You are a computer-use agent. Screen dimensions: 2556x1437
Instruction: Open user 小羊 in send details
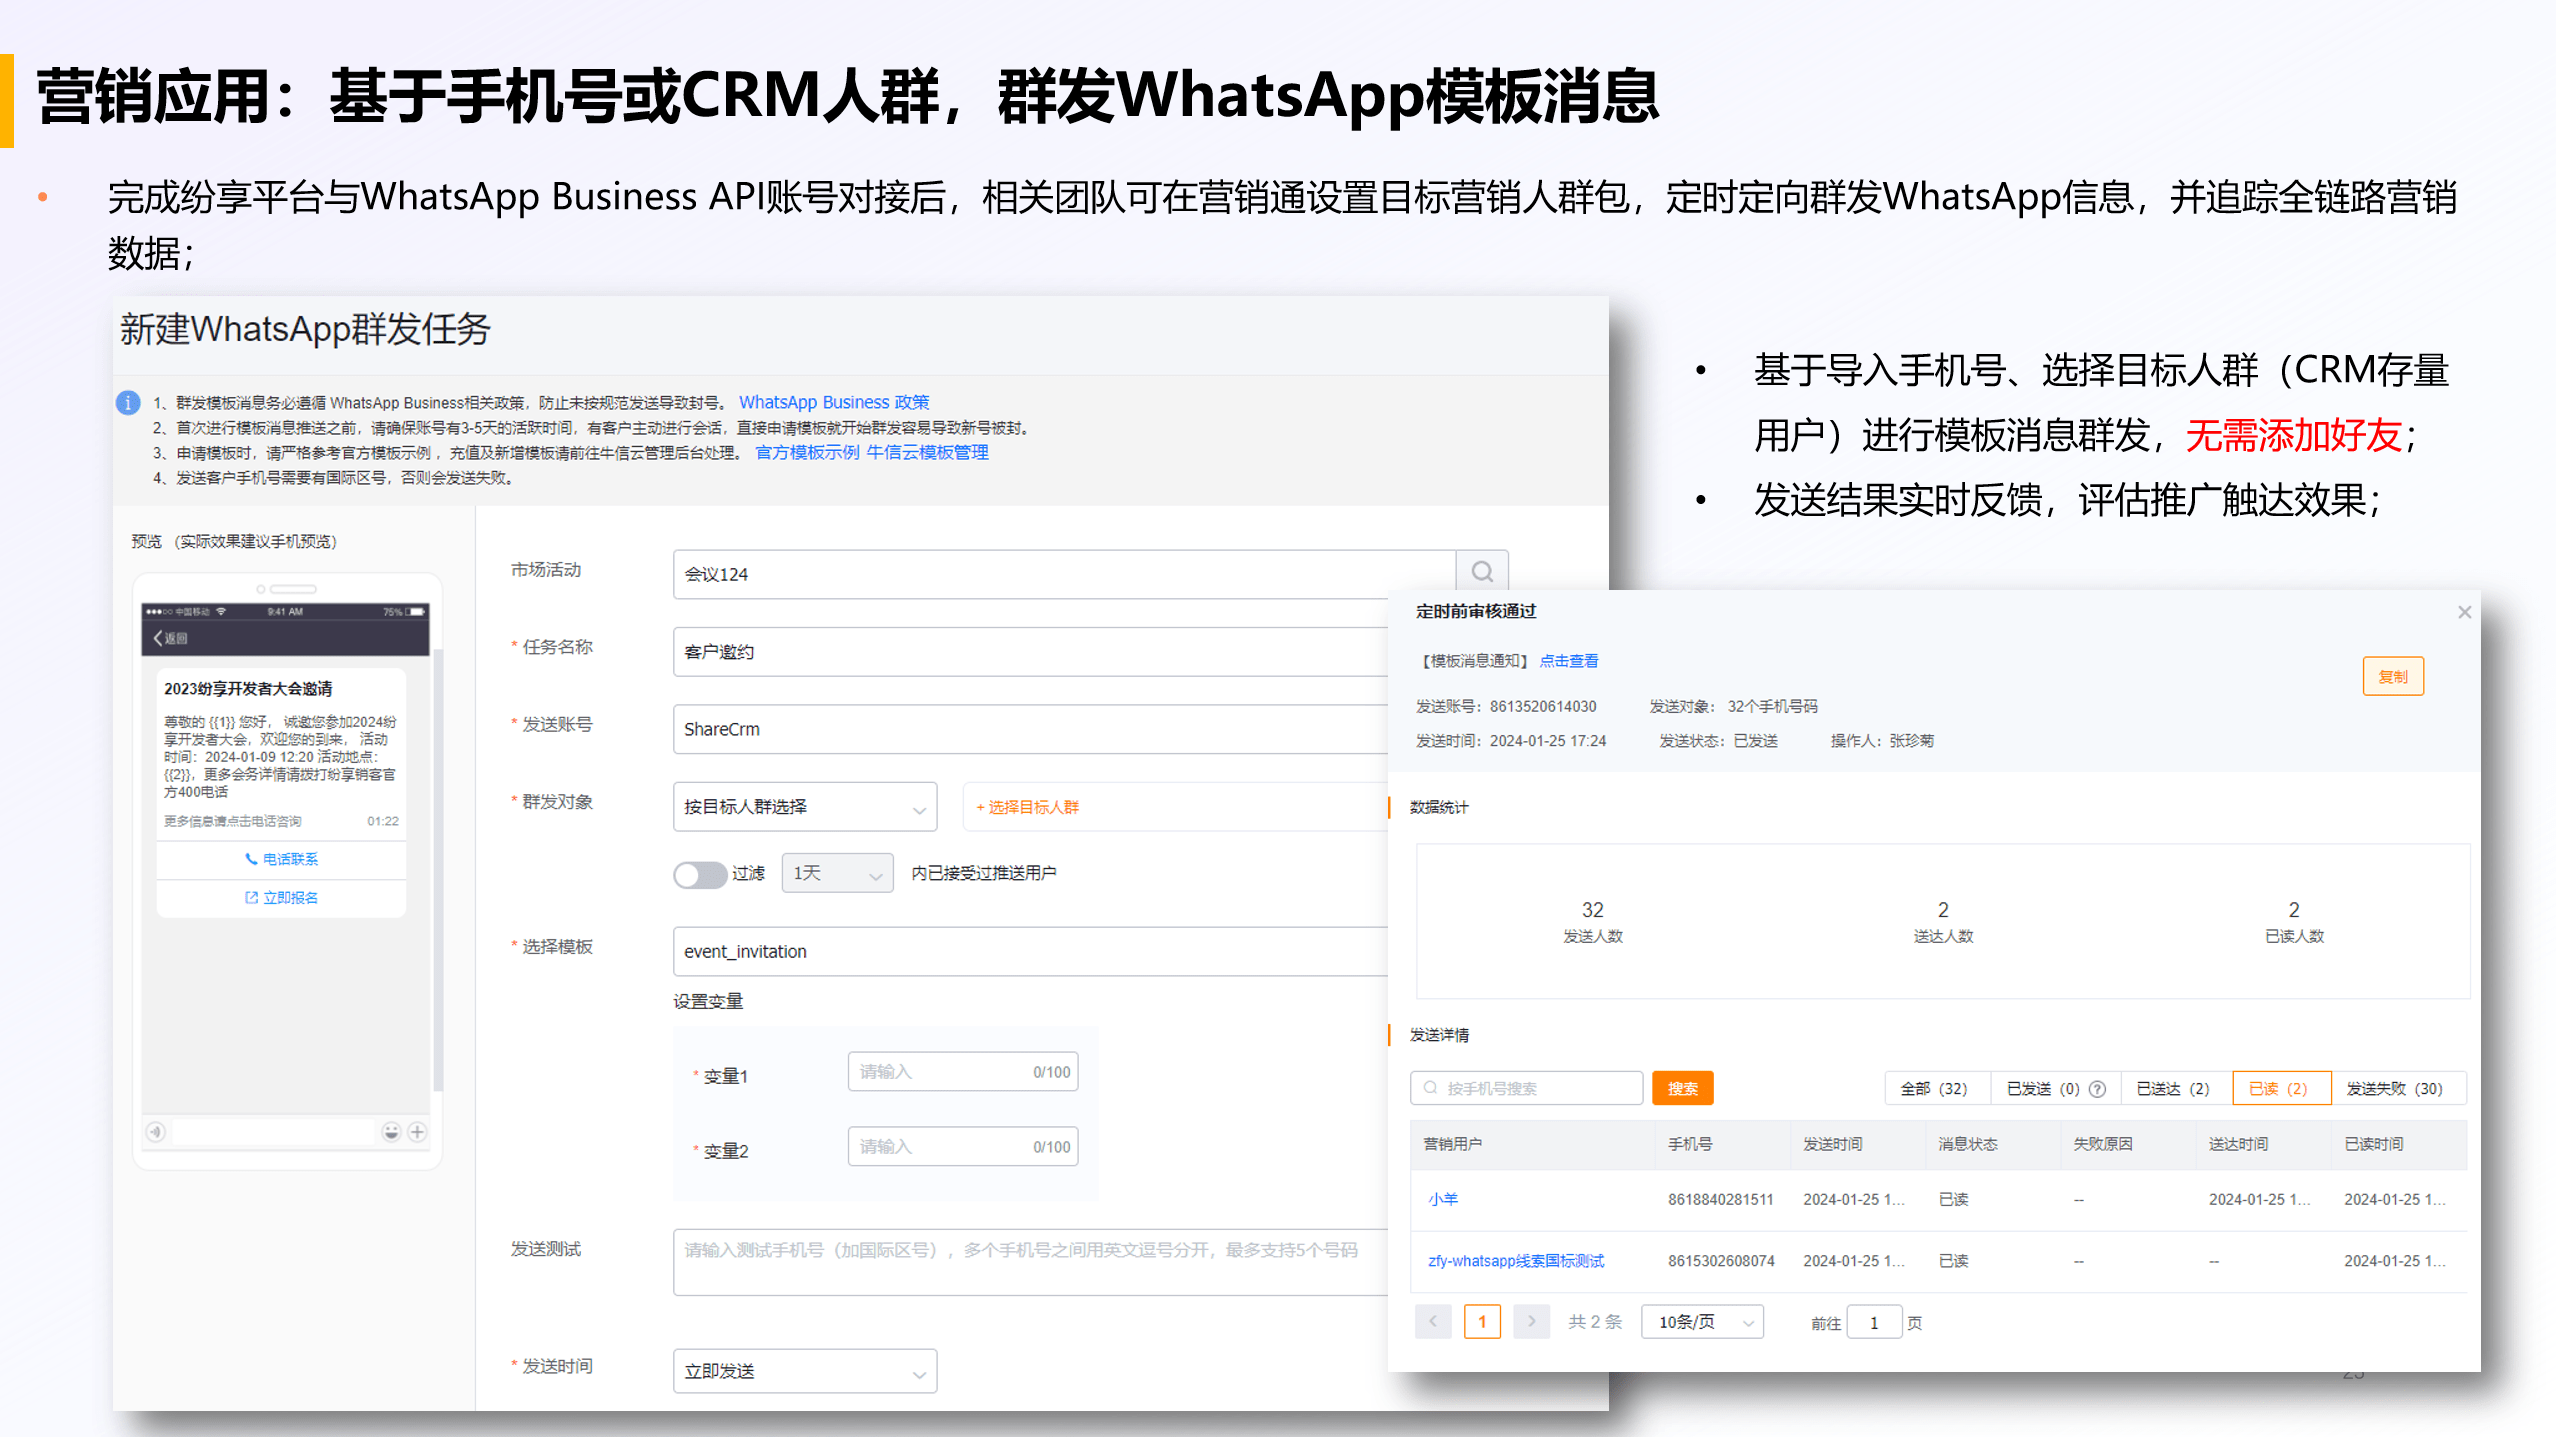pyautogui.click(x=1443, y=1199)
